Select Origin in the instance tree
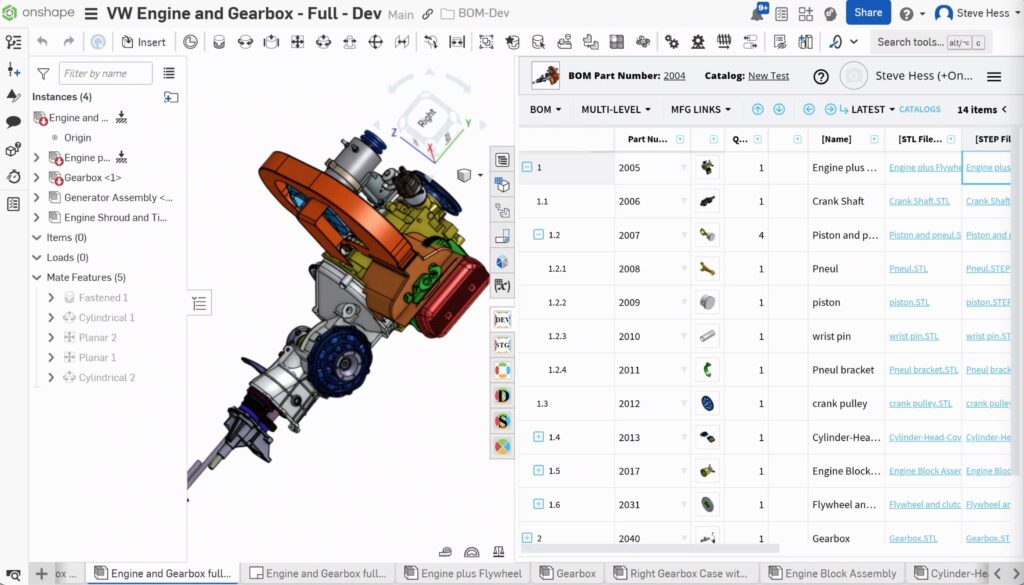The width and height of the screenshot is (1024, 585). pos(78,138)
